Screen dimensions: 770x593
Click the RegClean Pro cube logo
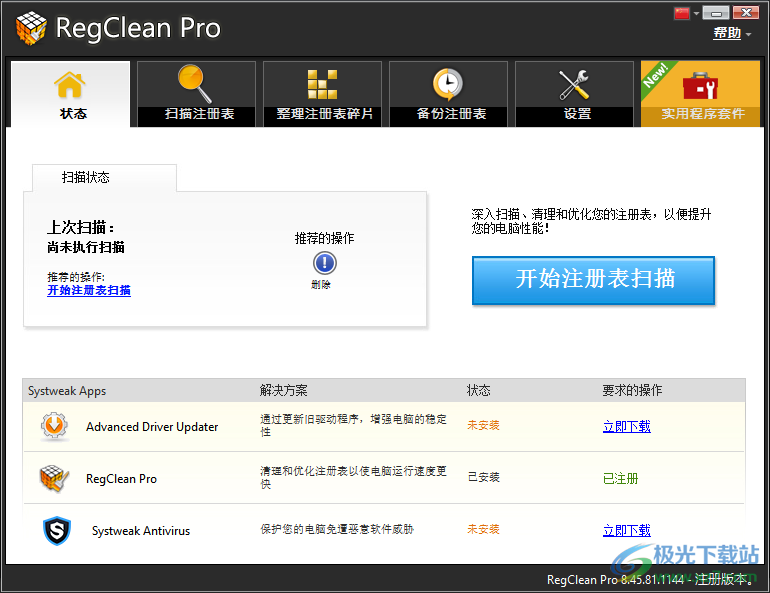click(31, 28)
